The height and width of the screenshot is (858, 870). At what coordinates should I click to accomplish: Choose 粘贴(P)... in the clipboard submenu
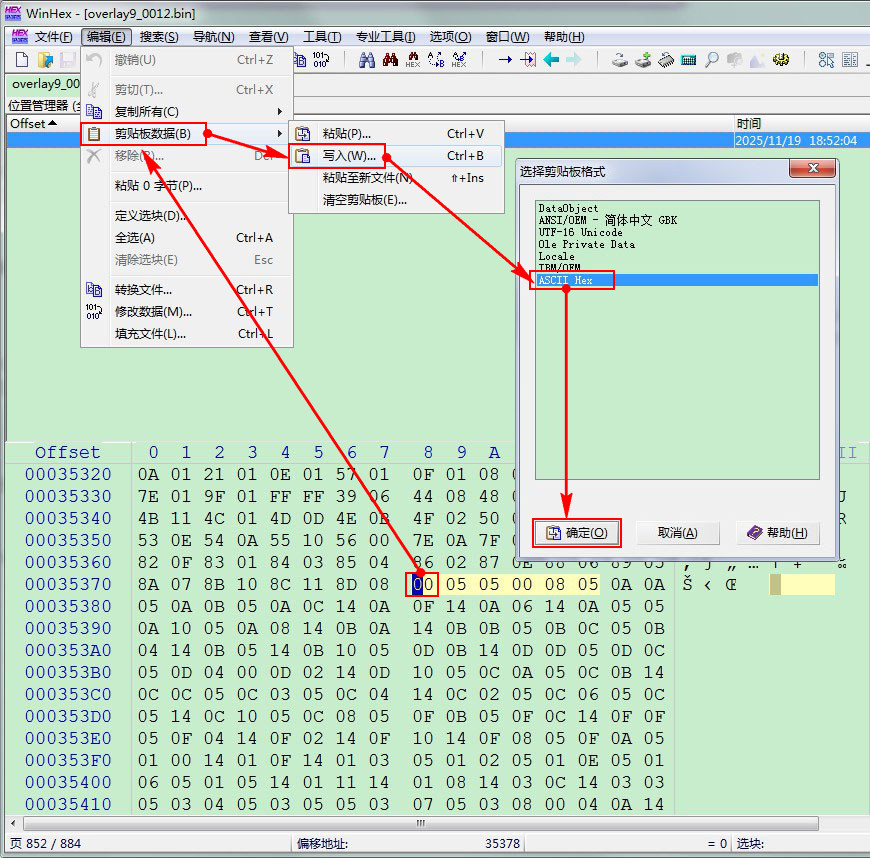click(395, 134)
